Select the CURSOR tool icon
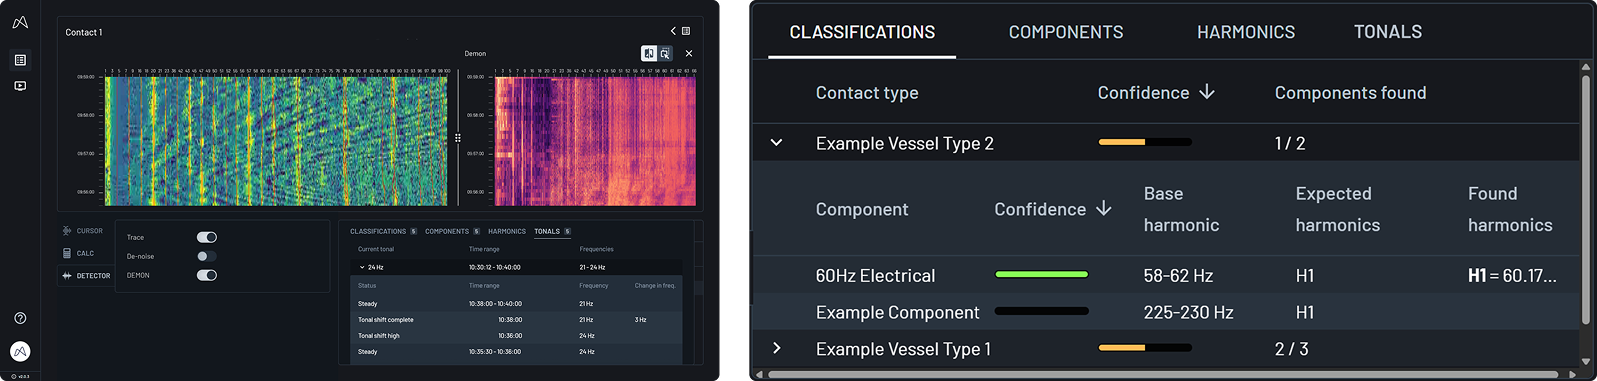 [67, 231]
